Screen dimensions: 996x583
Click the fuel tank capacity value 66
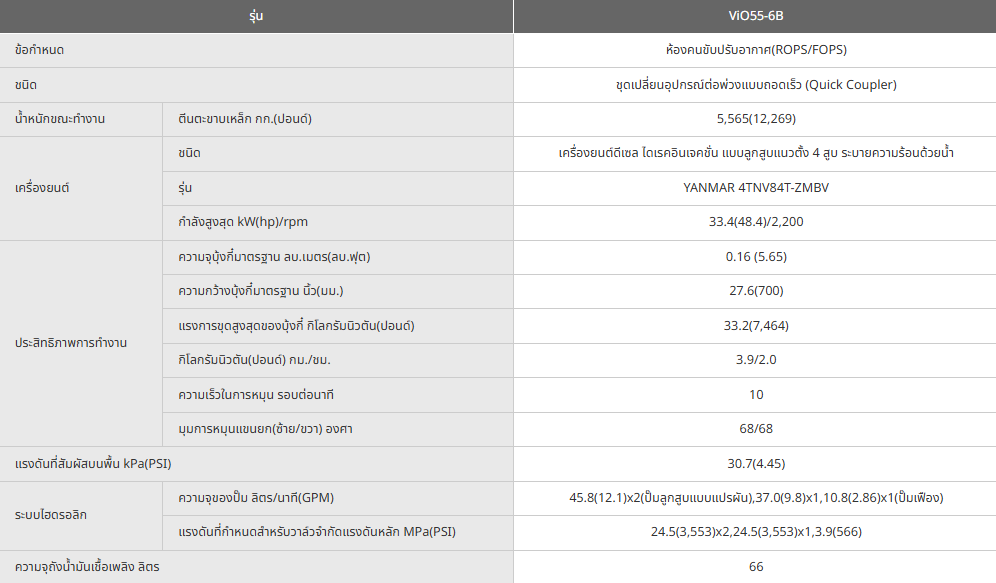(x=755, y=567)
